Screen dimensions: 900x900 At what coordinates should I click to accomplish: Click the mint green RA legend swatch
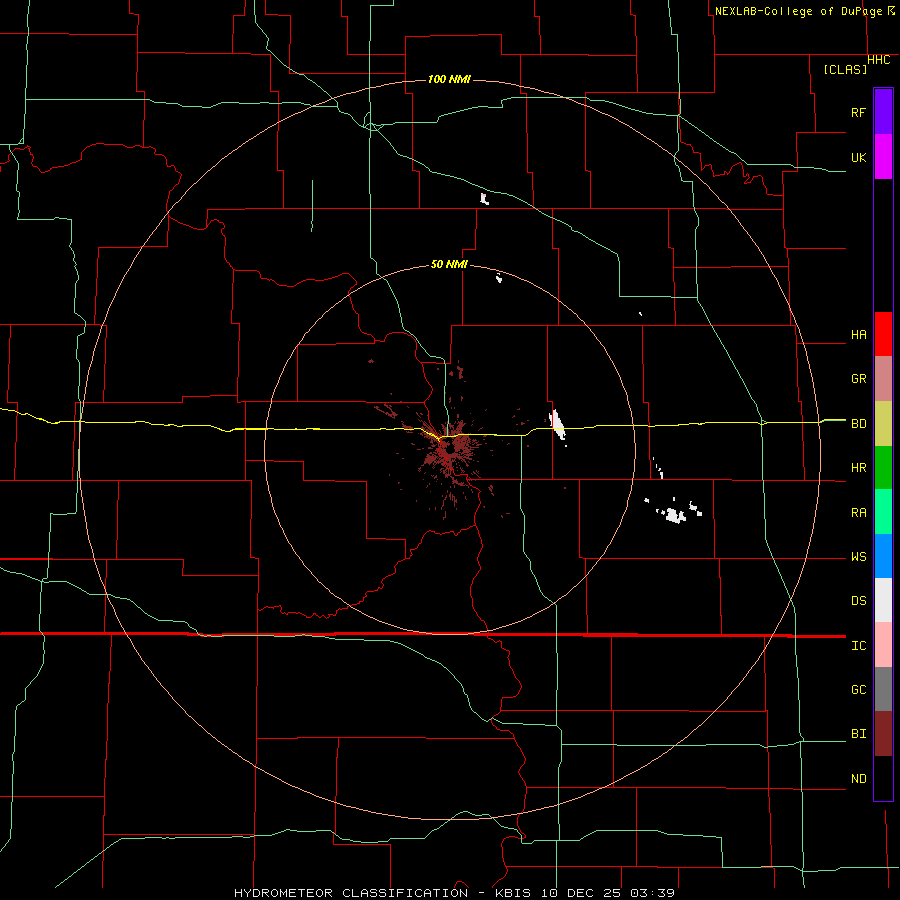883,512
